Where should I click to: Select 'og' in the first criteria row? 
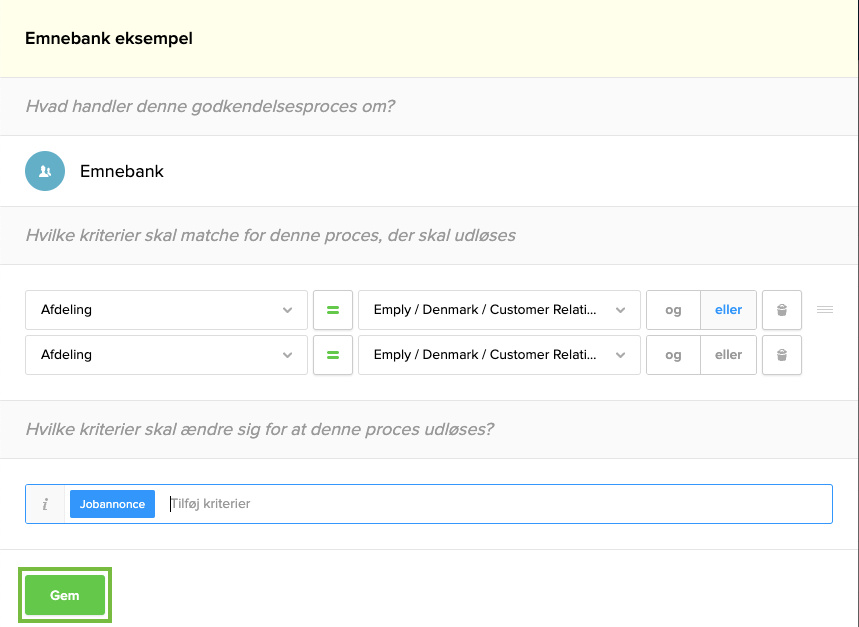673,310
